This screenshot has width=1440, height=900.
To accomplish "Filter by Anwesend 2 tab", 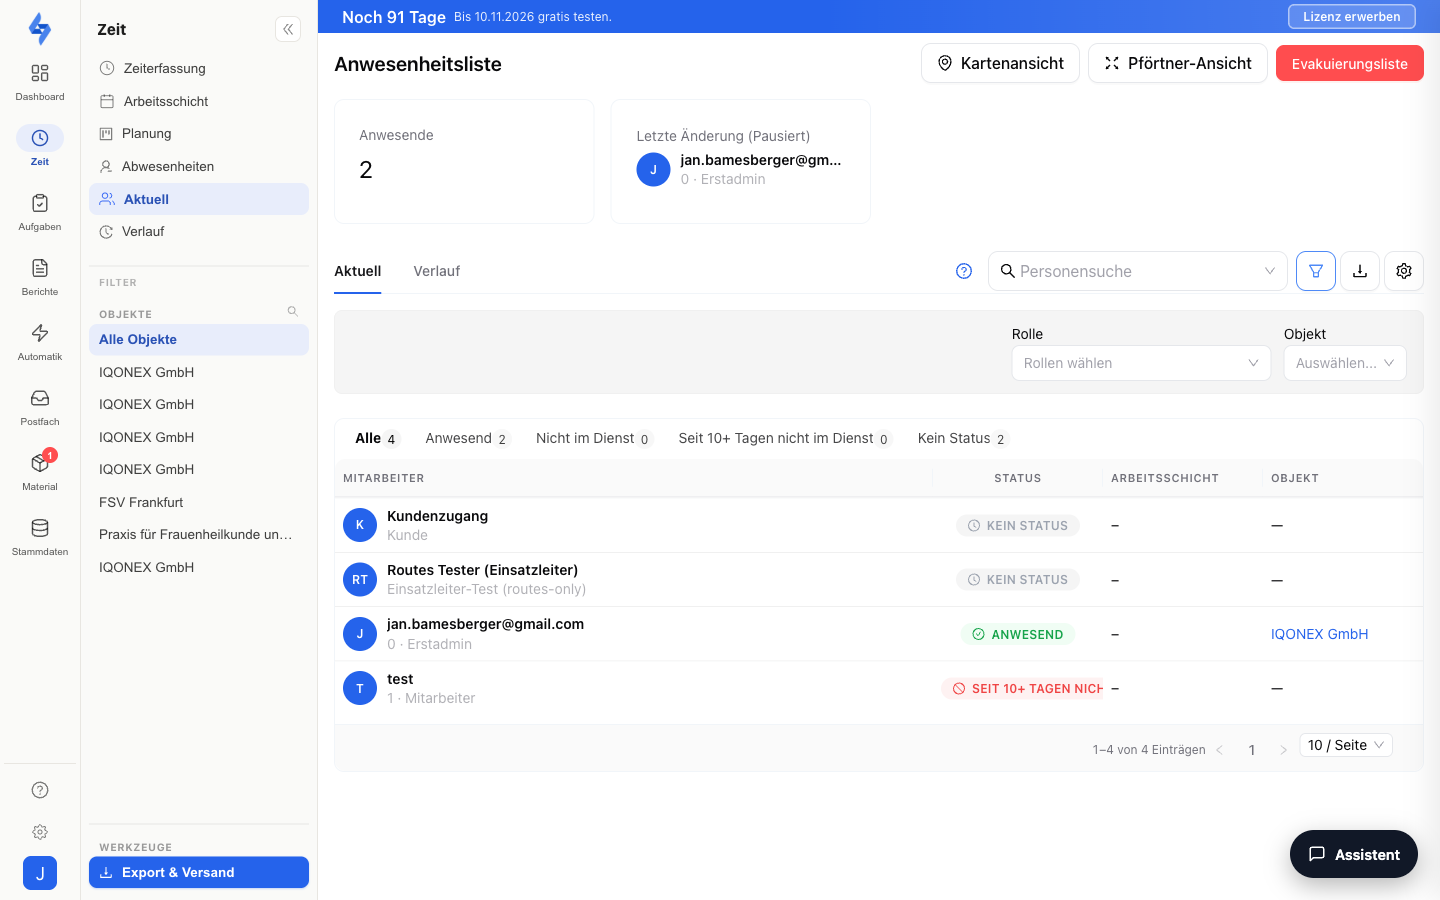I will (467, 438).
